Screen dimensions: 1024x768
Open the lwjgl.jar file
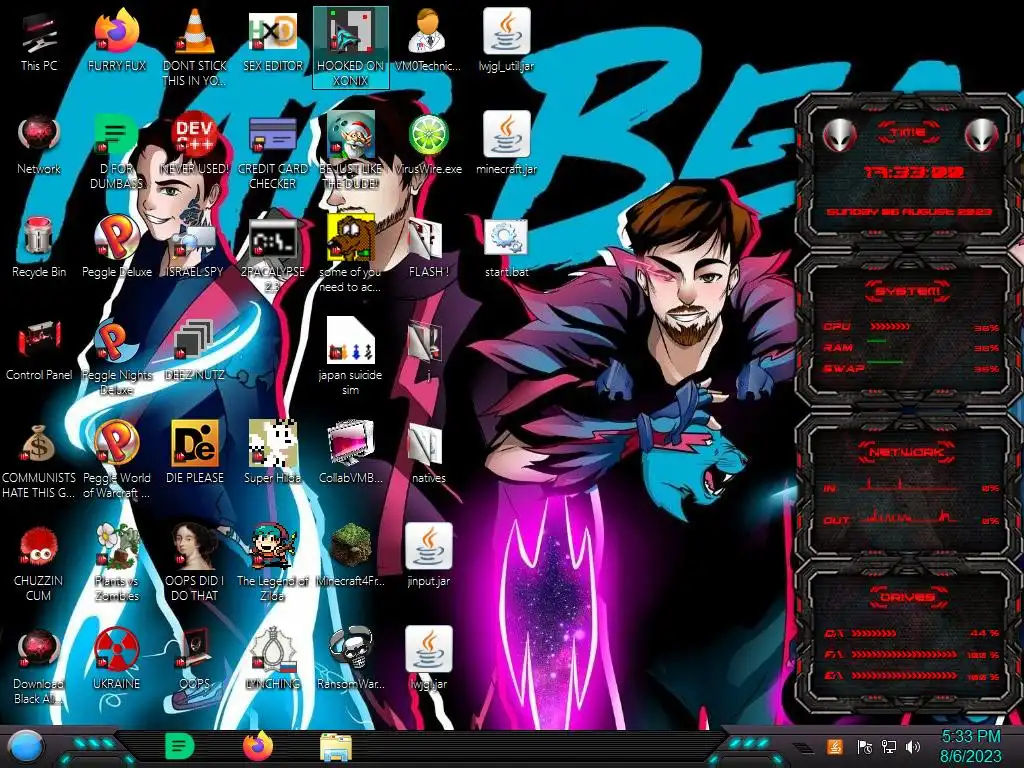[428, 658]
